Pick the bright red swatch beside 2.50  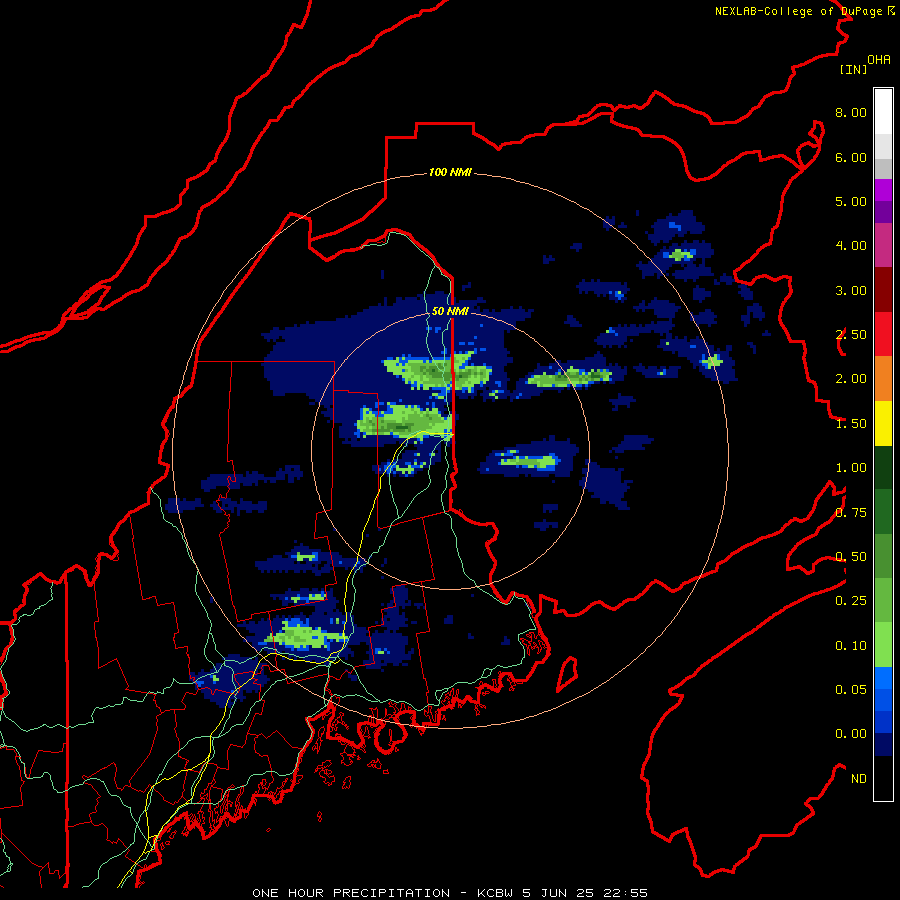(x=883, y=334)
